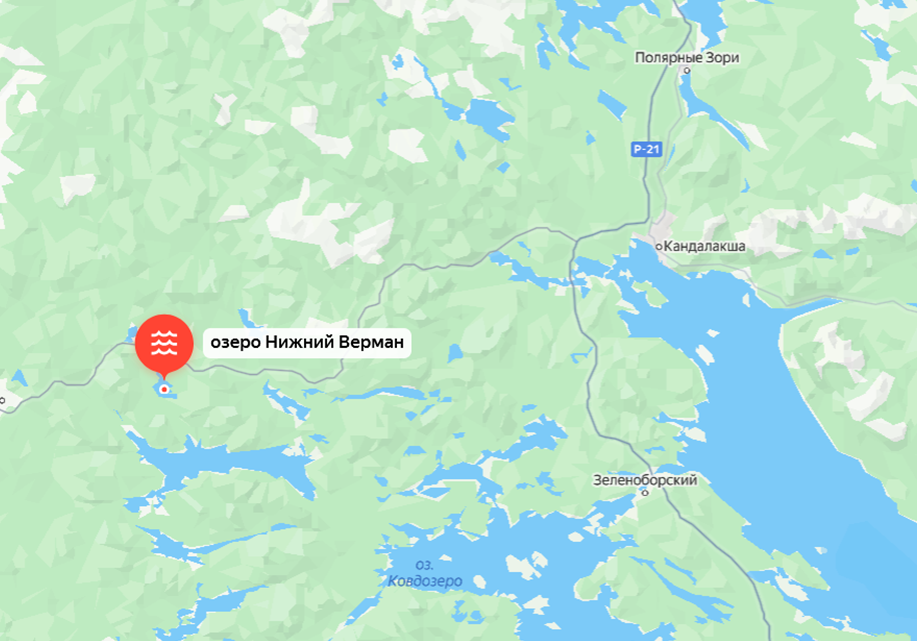Click the Р-21 highway shield

pos(646,149)
